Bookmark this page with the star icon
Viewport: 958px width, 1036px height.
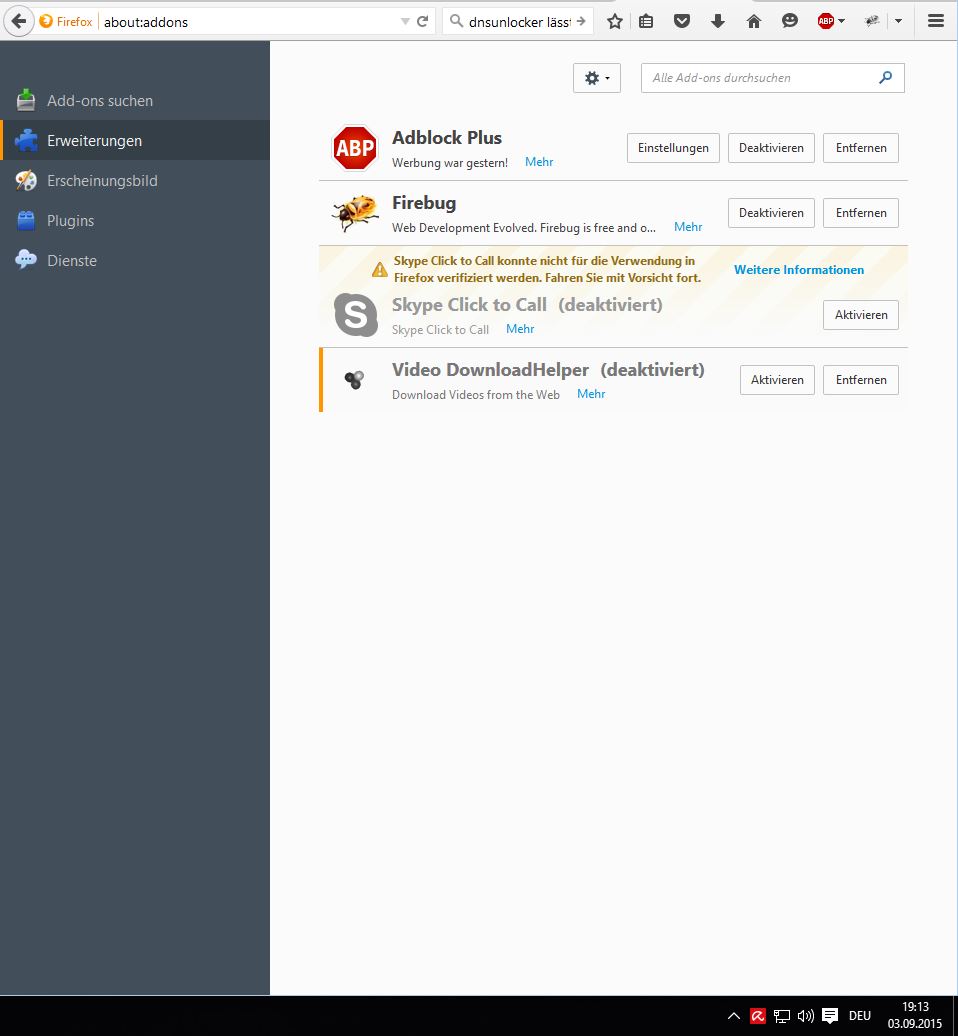(615, 22)
